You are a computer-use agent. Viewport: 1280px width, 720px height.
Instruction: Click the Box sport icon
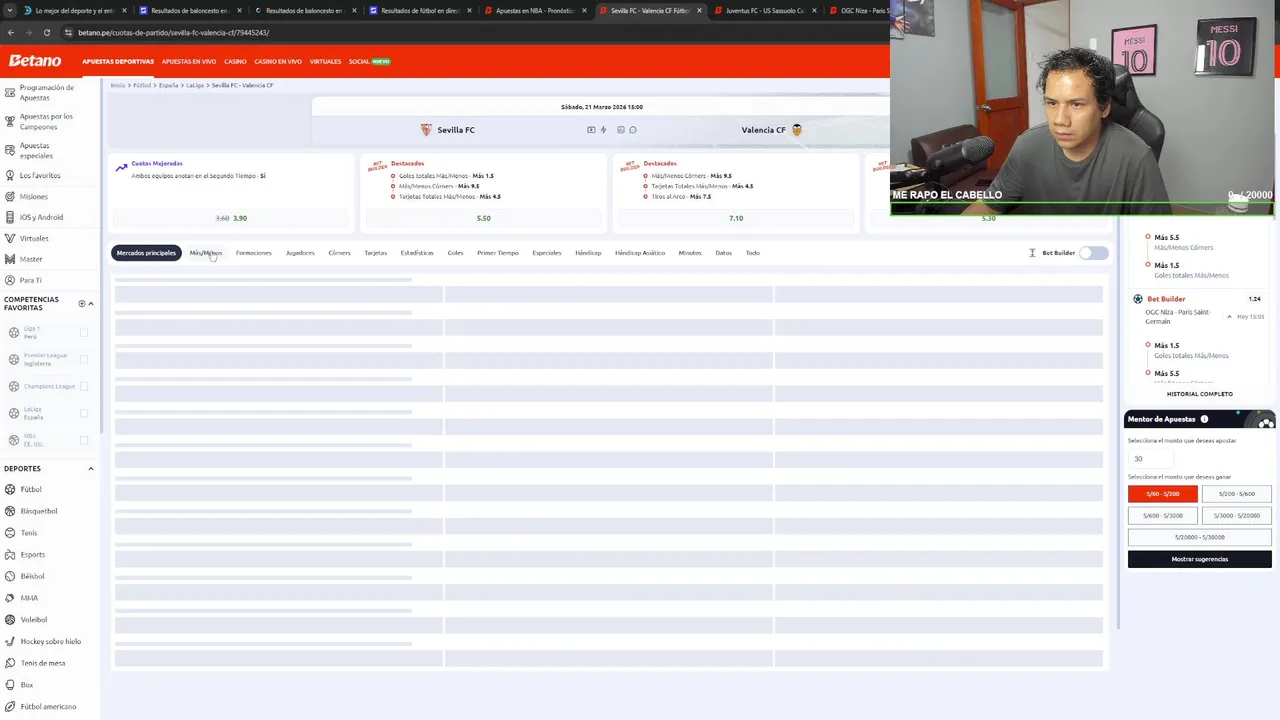coord(10,685)
